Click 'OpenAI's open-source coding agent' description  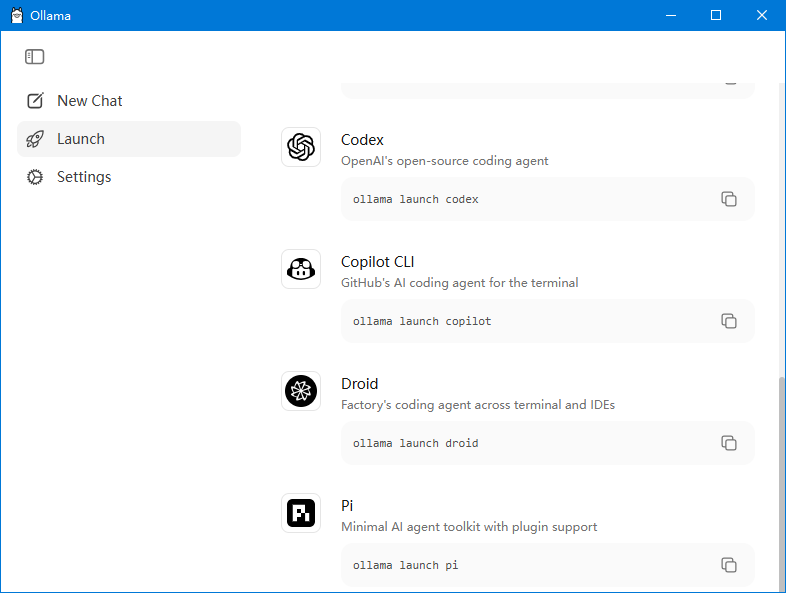coord(445,161)
